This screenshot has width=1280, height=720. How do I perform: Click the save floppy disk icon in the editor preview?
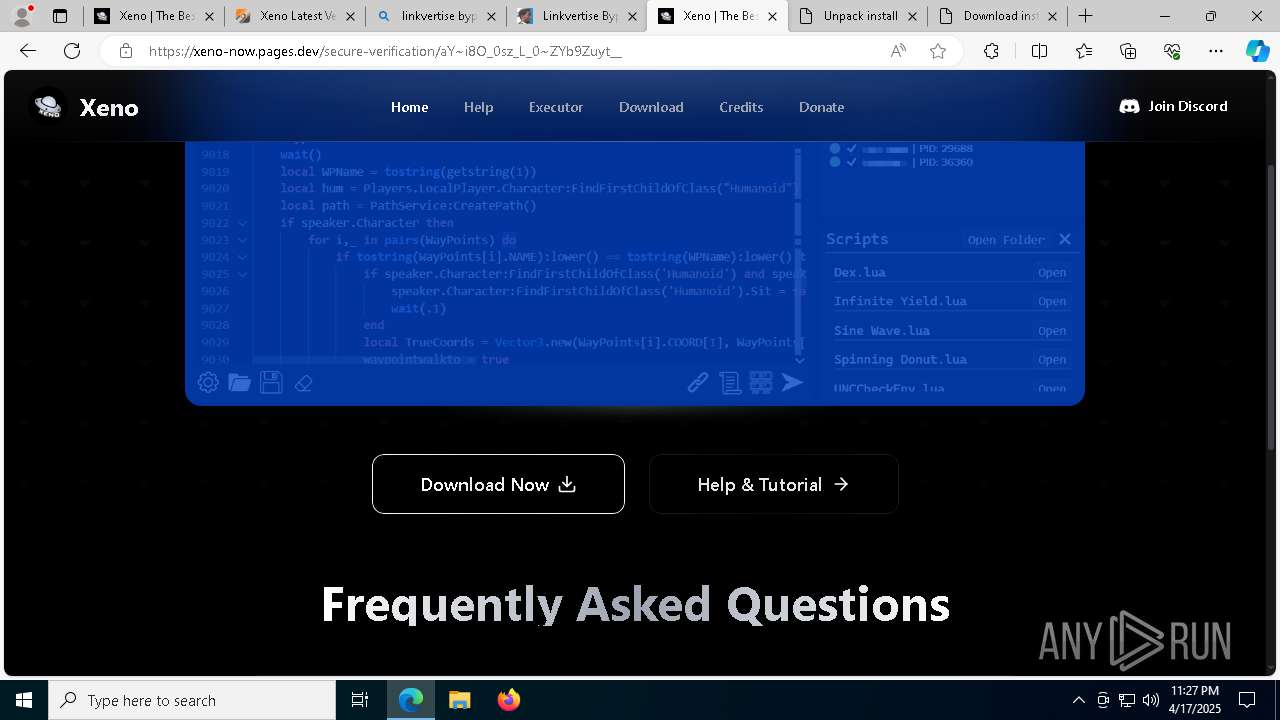(271, 382)
